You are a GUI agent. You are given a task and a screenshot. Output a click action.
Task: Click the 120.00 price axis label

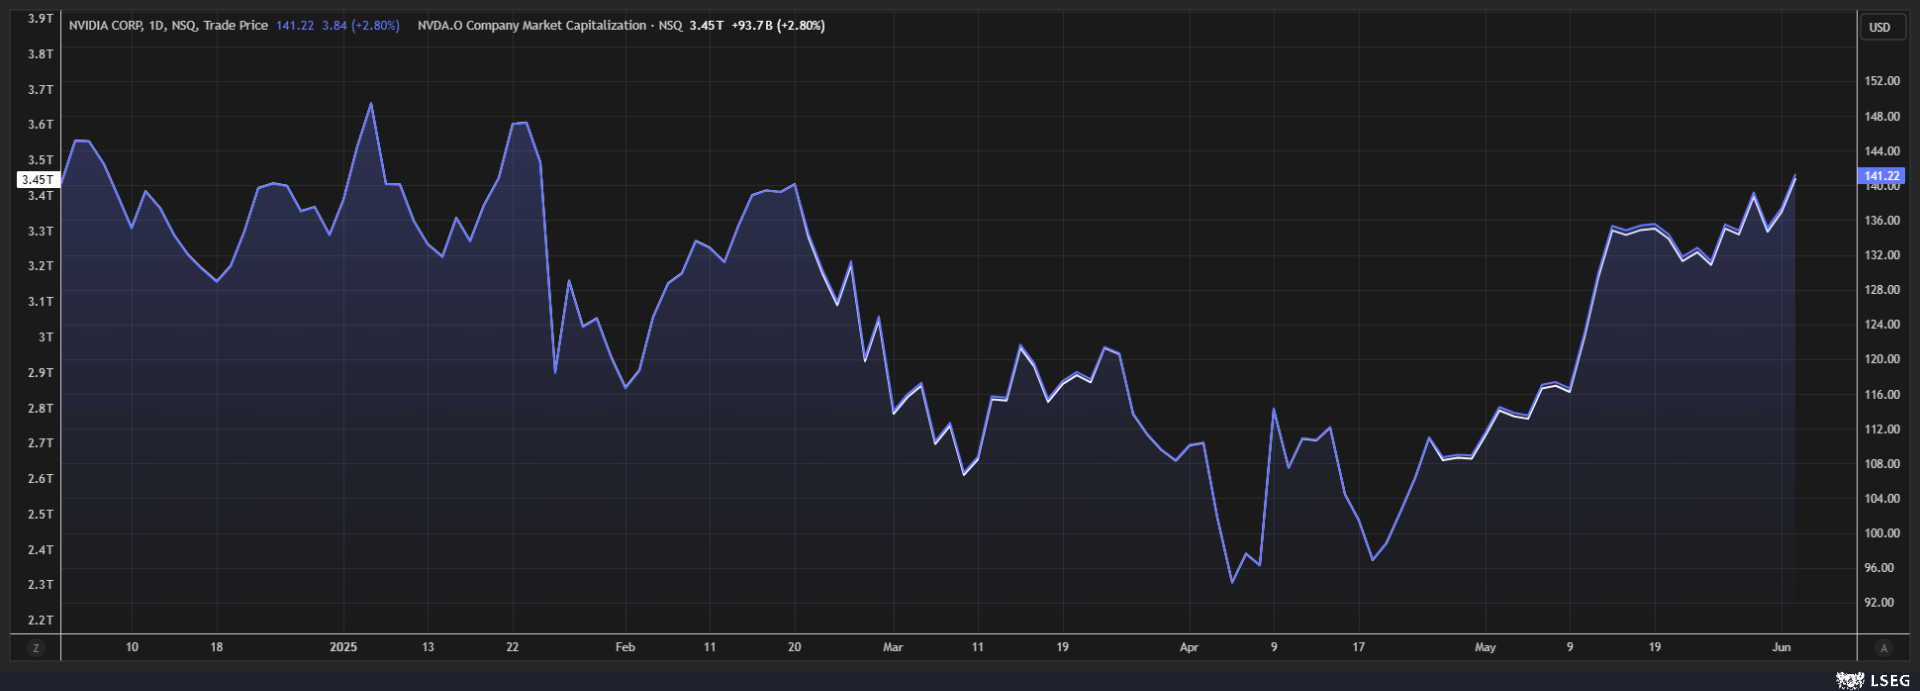pyautogui.click(x=1881, y=359)
